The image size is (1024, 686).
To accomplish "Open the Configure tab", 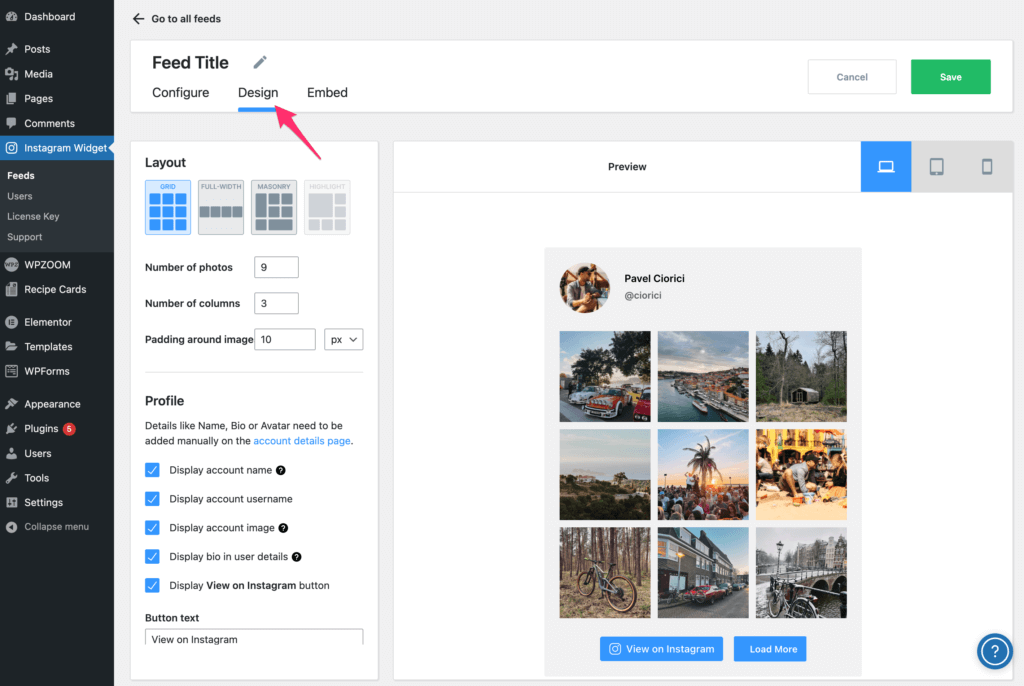I will click(x=180, y=92).
